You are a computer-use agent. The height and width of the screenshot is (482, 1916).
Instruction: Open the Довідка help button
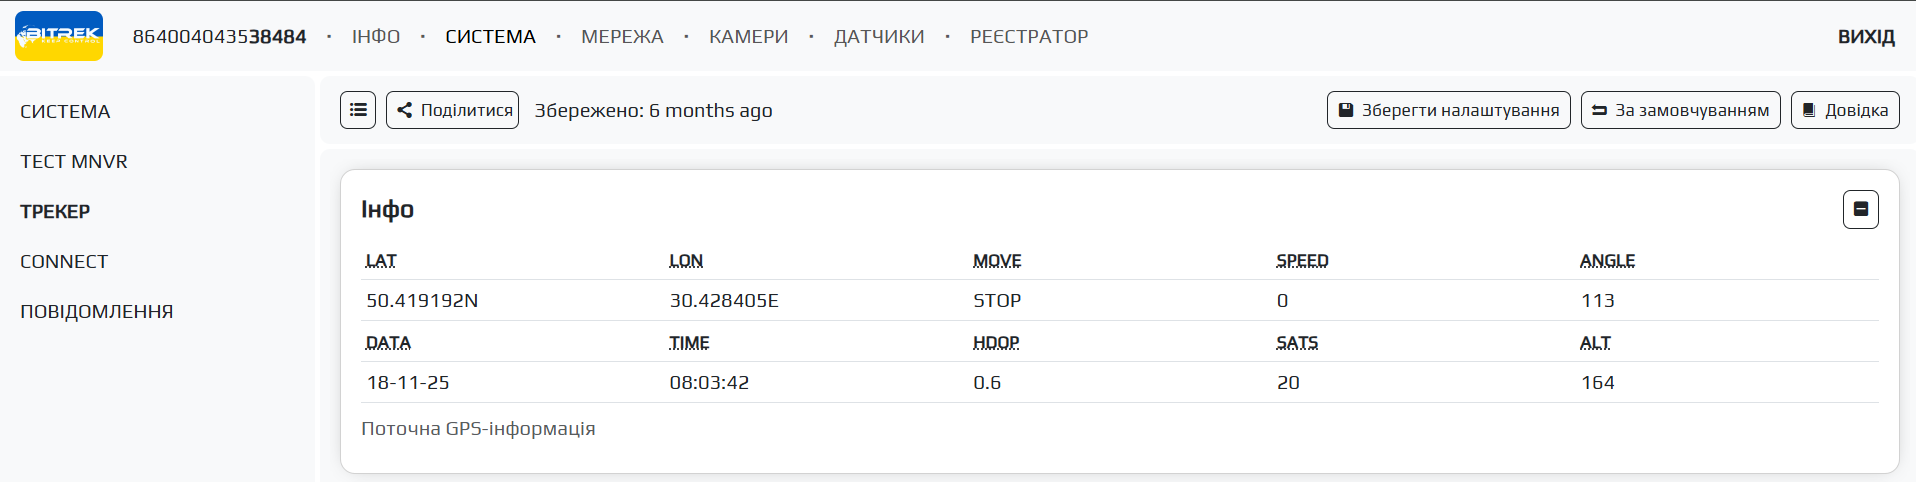coord(1845,110)
